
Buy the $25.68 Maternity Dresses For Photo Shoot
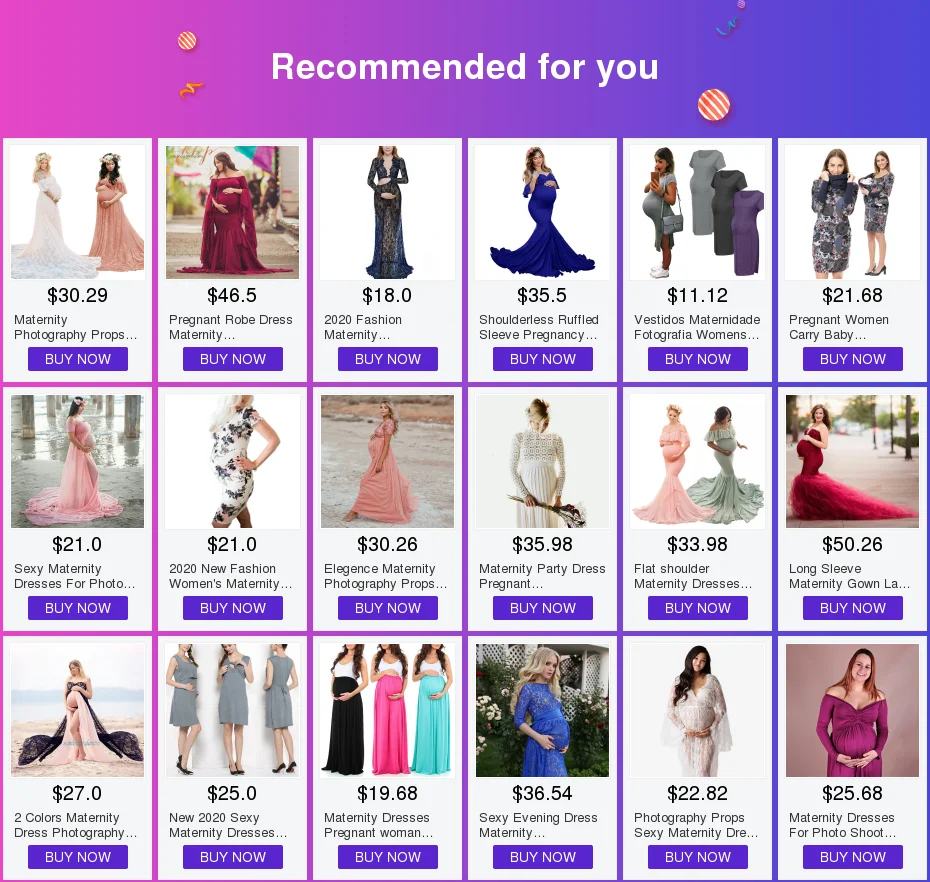852,857
